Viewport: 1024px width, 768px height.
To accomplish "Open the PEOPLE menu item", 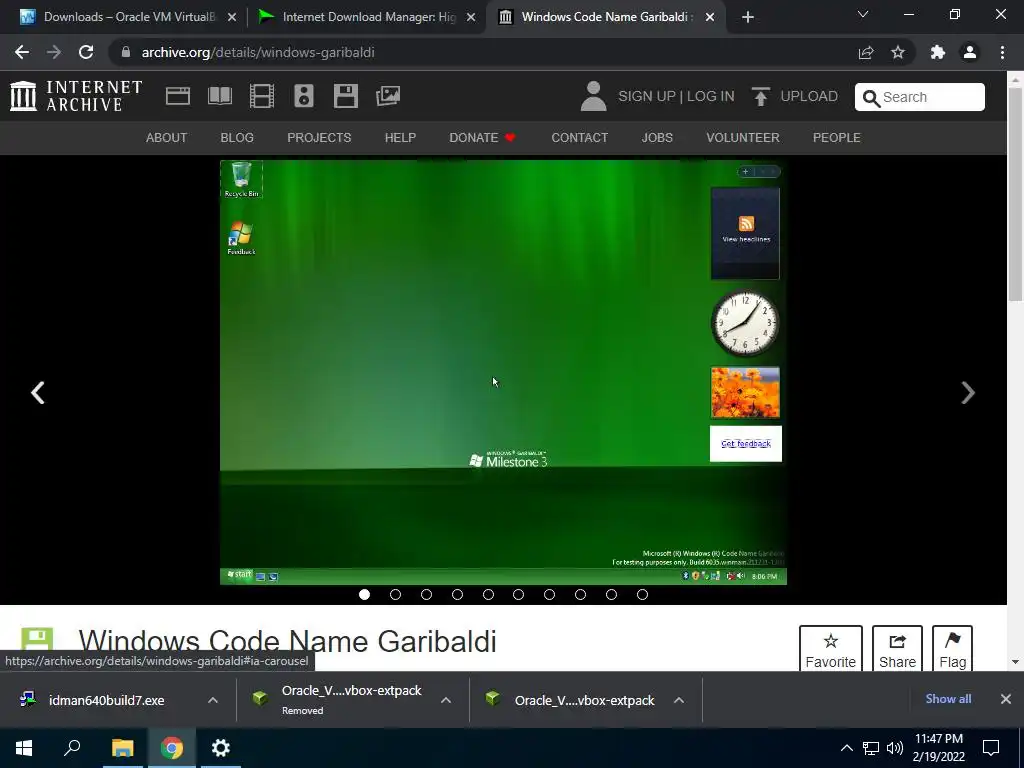I will 837,138.
